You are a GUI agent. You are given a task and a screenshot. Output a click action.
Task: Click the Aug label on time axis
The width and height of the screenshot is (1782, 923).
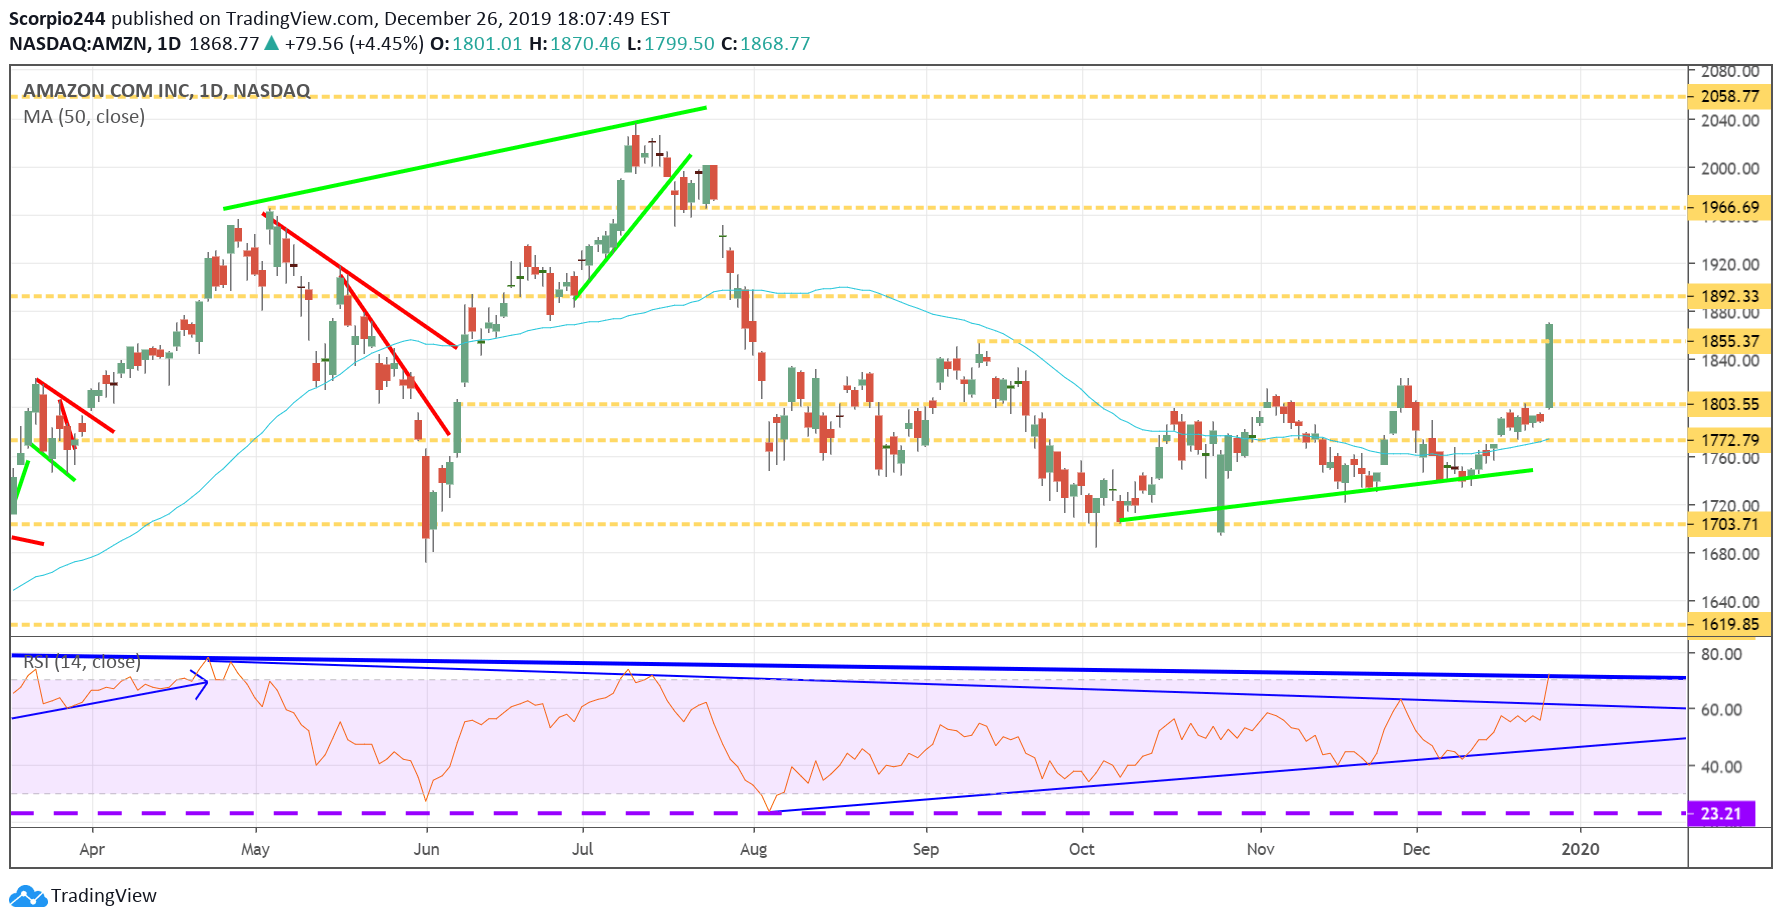(x=754, y=849)
